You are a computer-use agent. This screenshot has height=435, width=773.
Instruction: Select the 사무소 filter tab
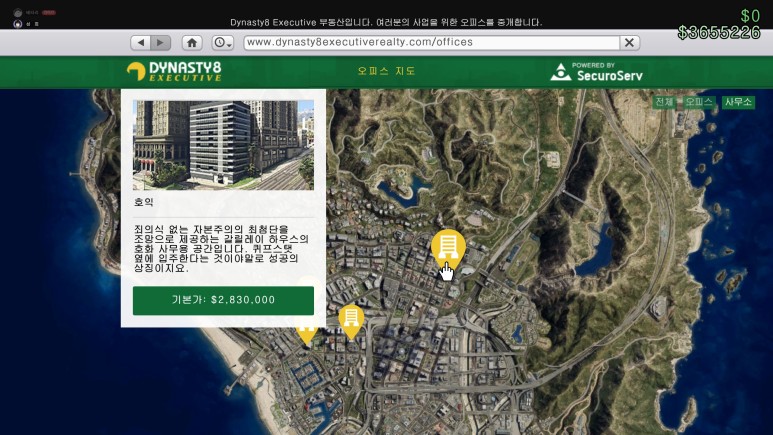(738, 102)
